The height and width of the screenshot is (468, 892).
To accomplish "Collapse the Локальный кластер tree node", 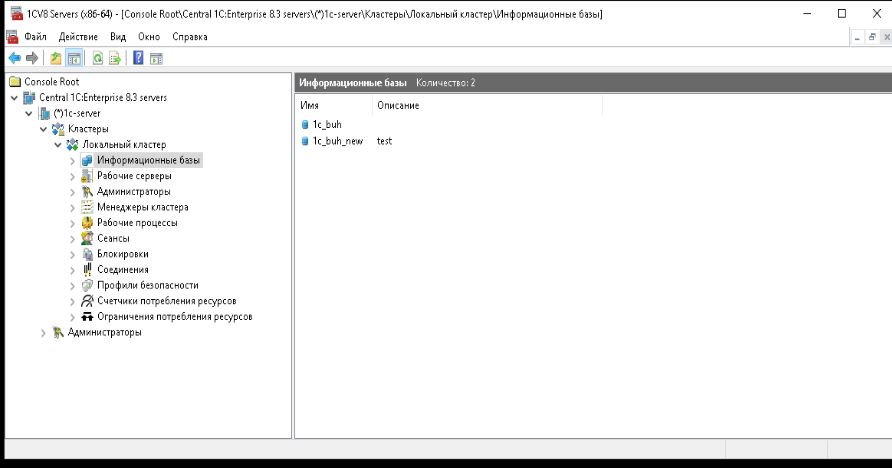I will pyautogui.click(x=57, y=145).
